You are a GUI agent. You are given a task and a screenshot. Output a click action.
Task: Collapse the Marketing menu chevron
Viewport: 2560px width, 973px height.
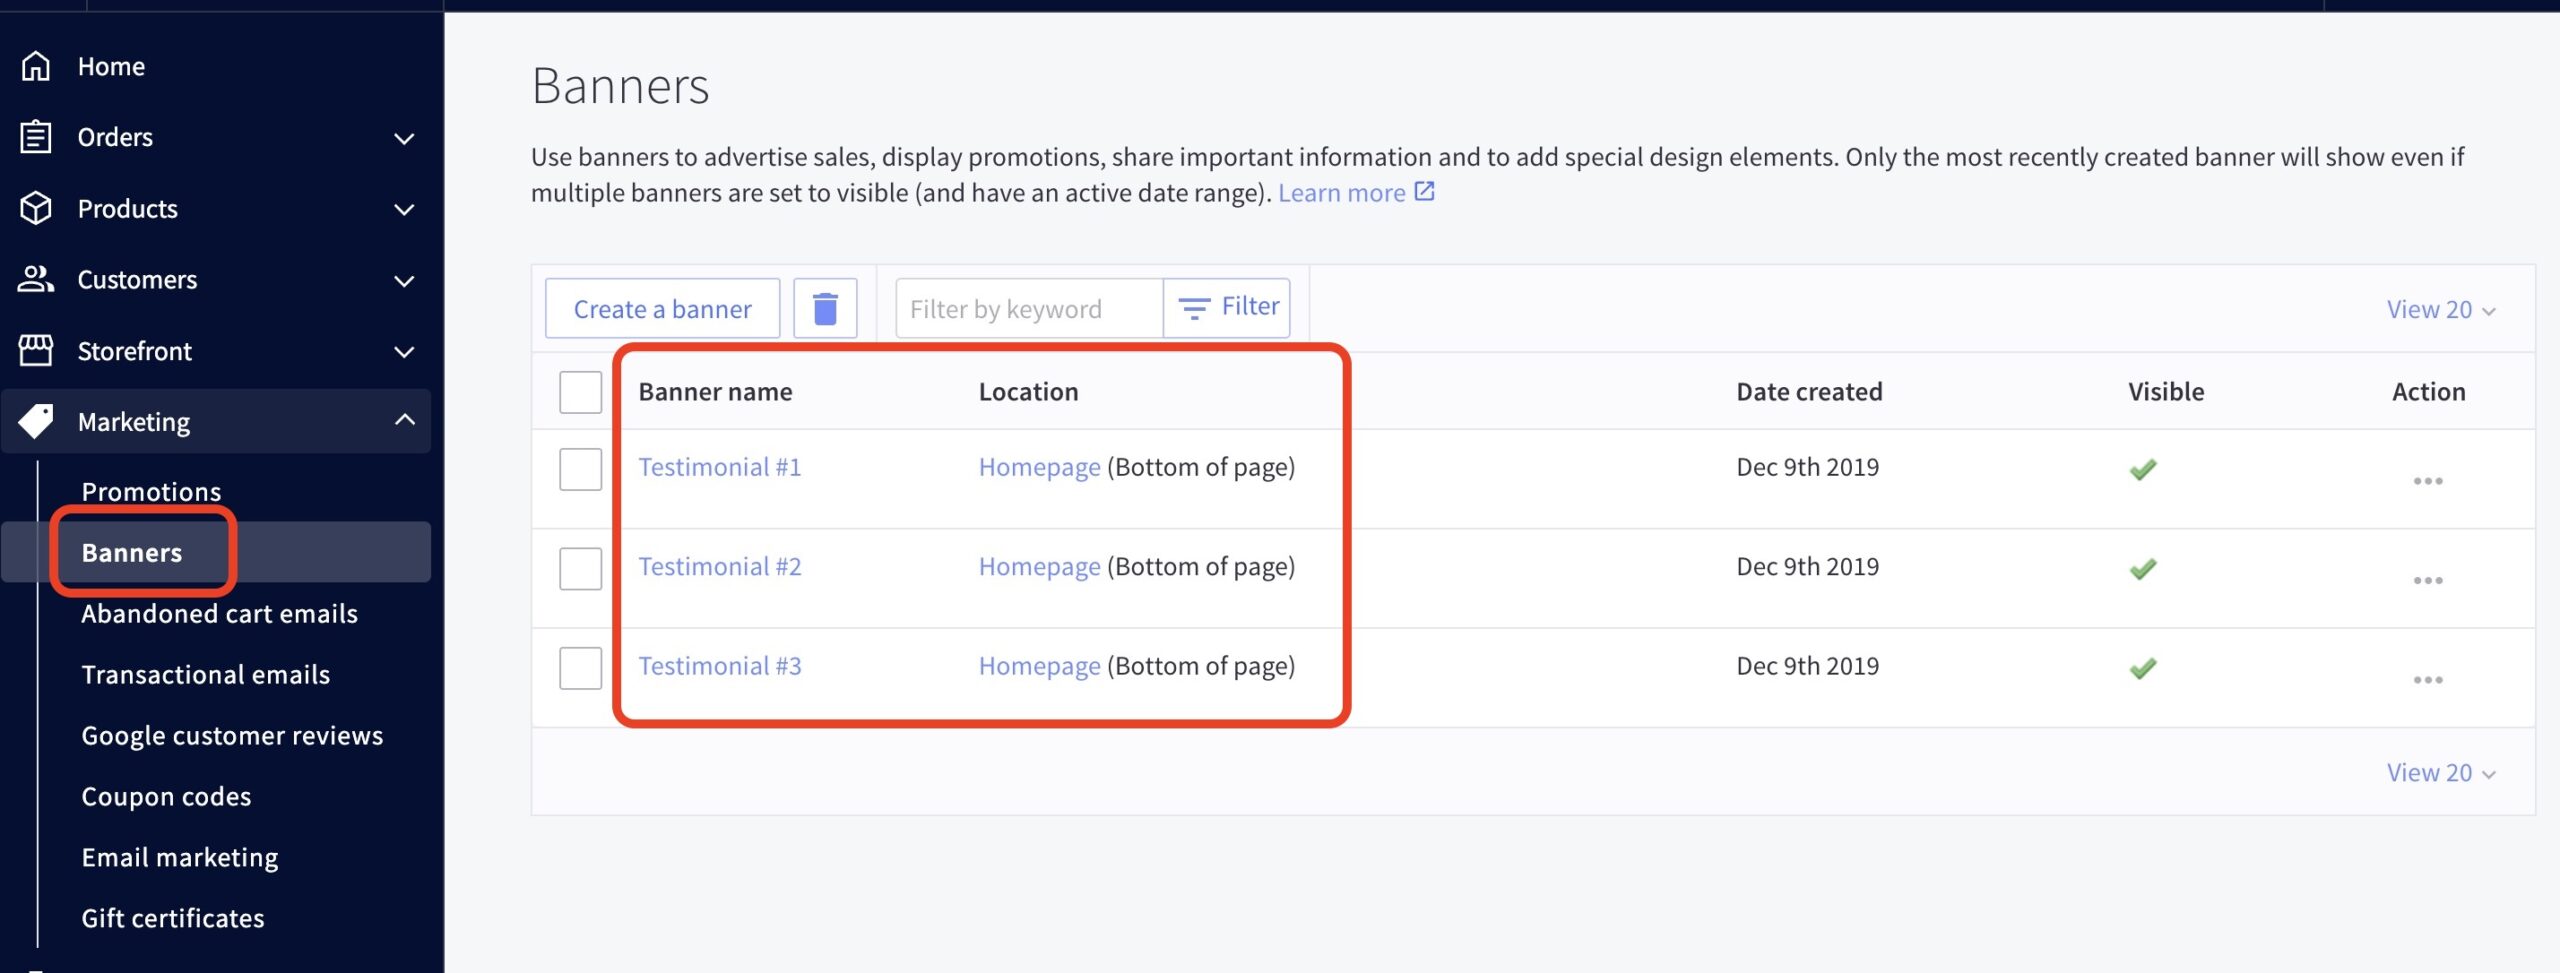[405, 420]
